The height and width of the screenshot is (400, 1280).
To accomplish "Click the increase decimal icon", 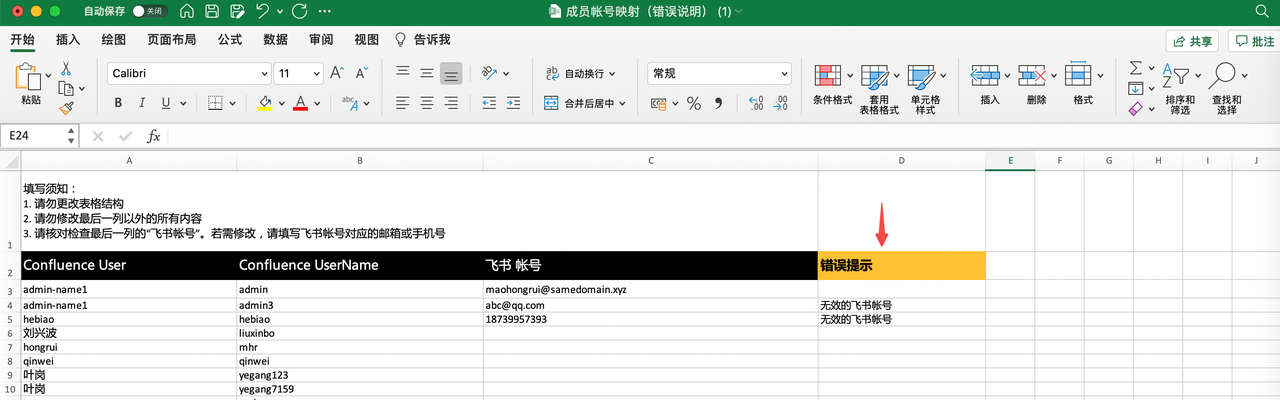I will coord(754,103).
